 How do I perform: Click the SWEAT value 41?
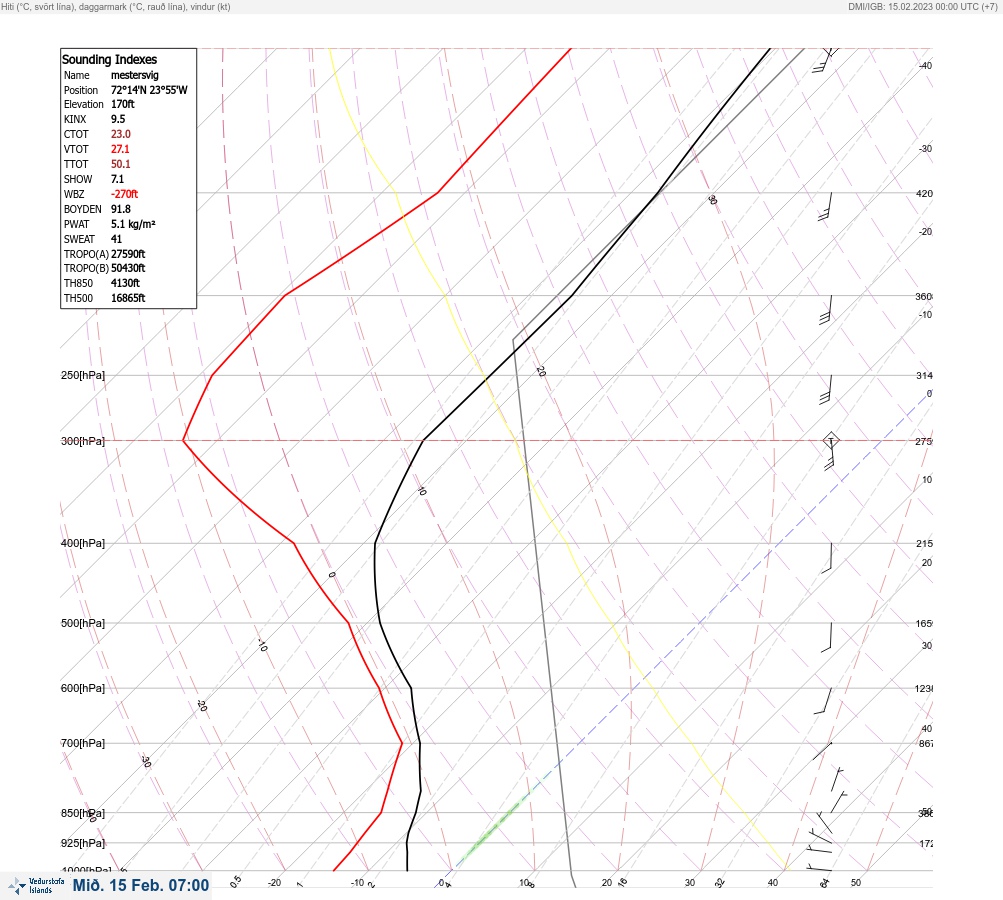pos(116,239)
